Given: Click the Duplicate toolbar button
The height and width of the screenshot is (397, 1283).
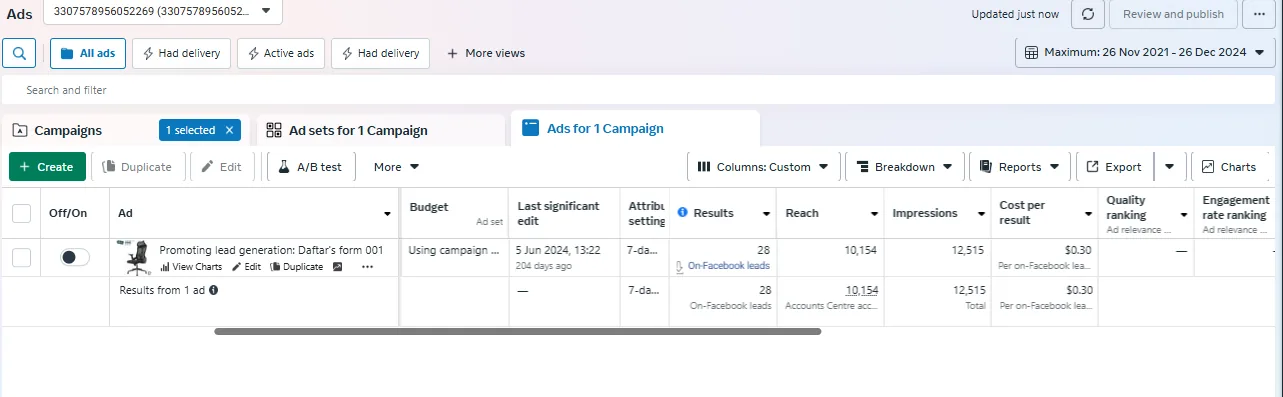Looking at the screenshot, I should [x=137, y=167].
